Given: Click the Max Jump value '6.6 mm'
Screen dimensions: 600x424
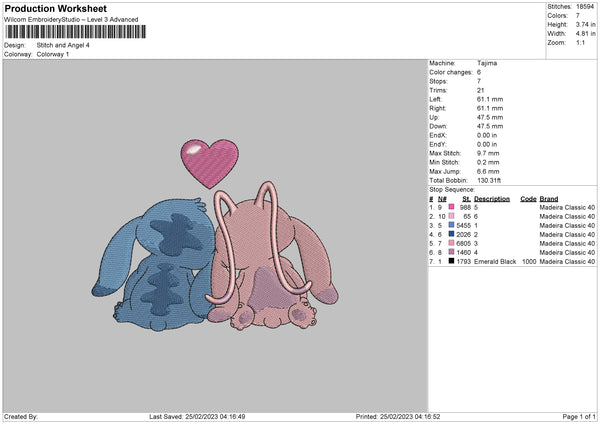Looking at the screenshot, I should click(x=488, y=171).
